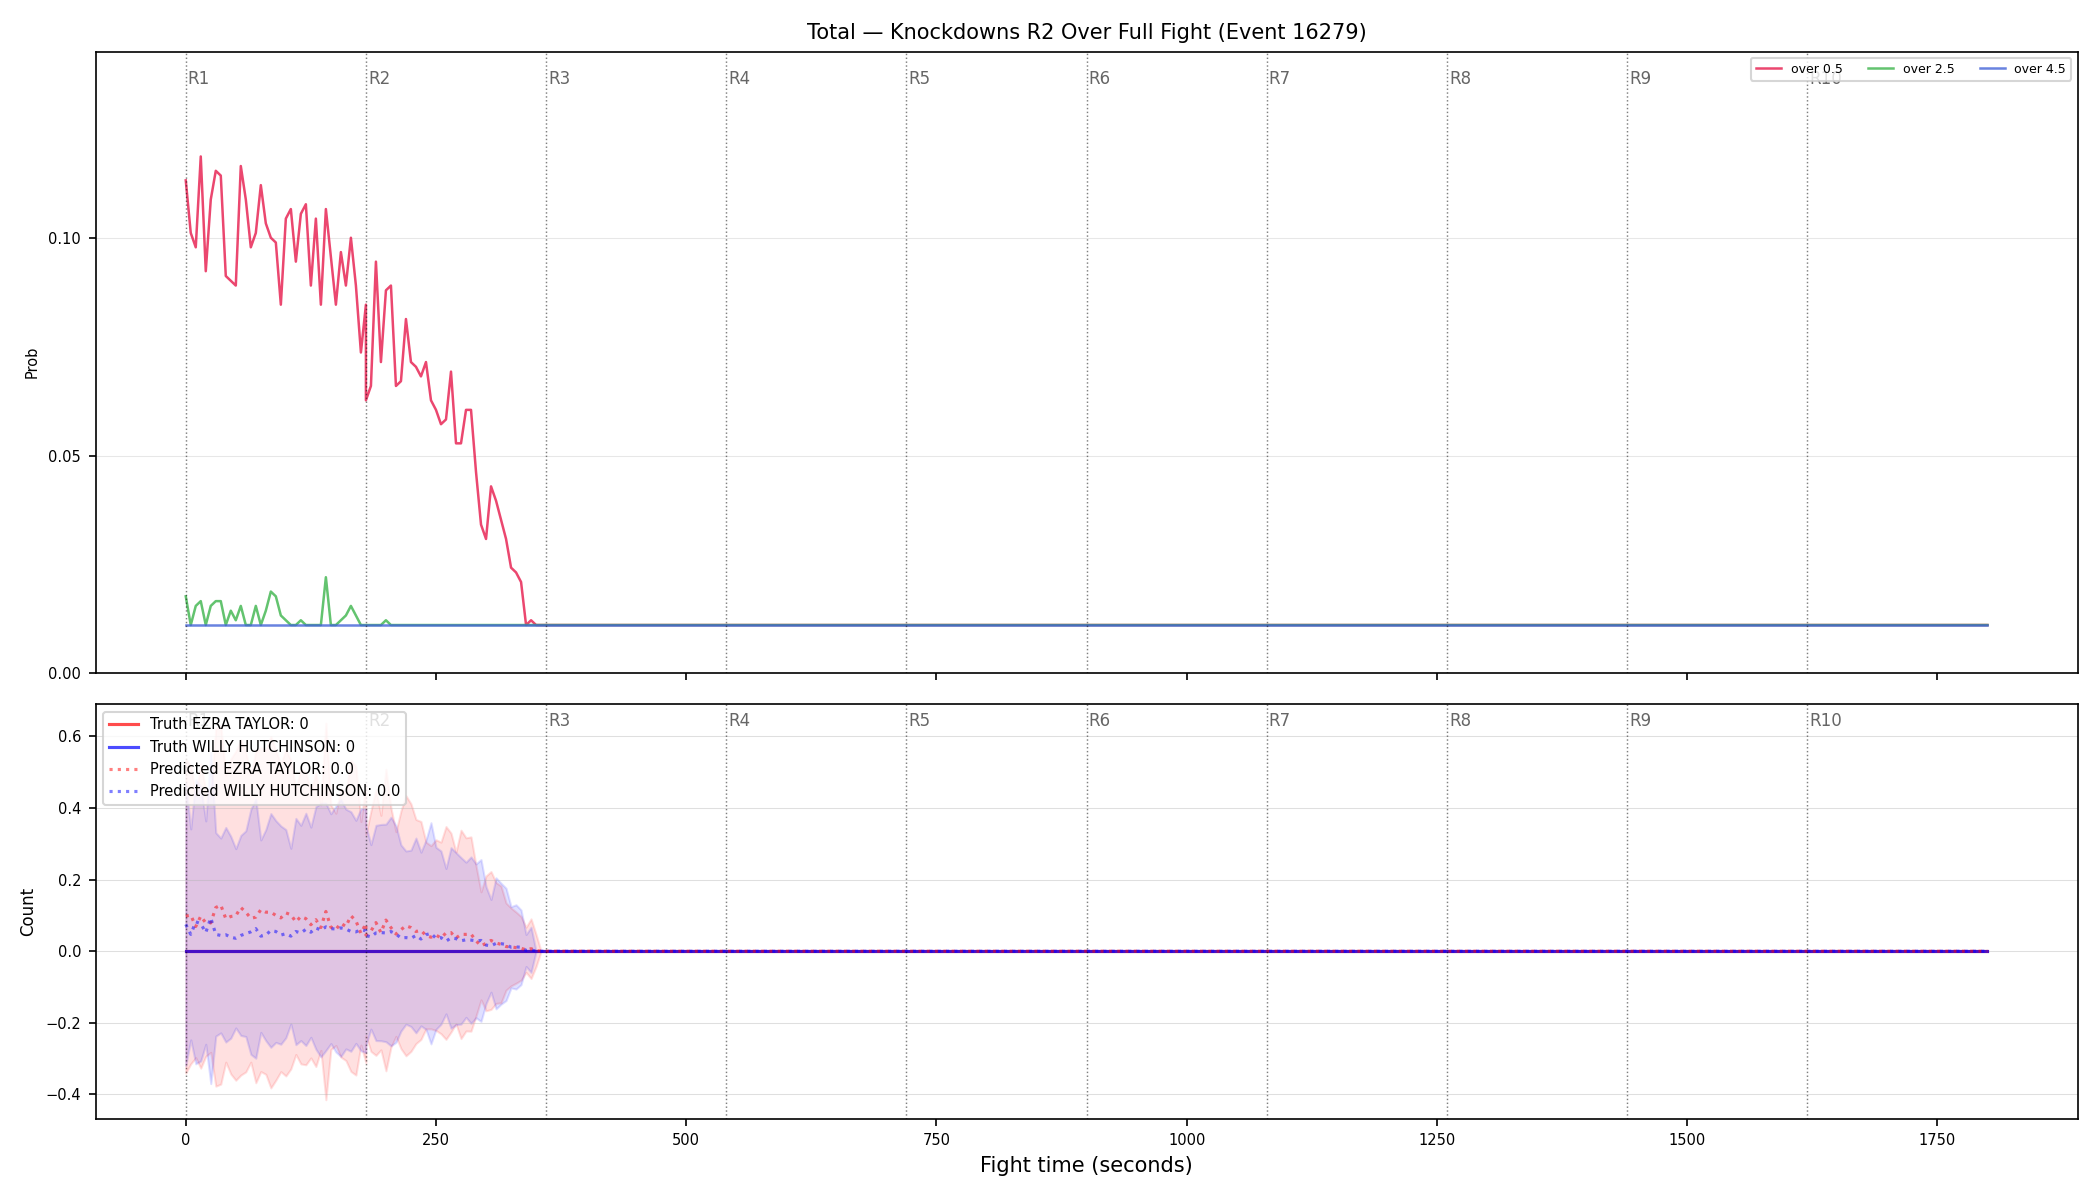
Task: Click the 'Count' y-axis label
Action: coord(27,912)
